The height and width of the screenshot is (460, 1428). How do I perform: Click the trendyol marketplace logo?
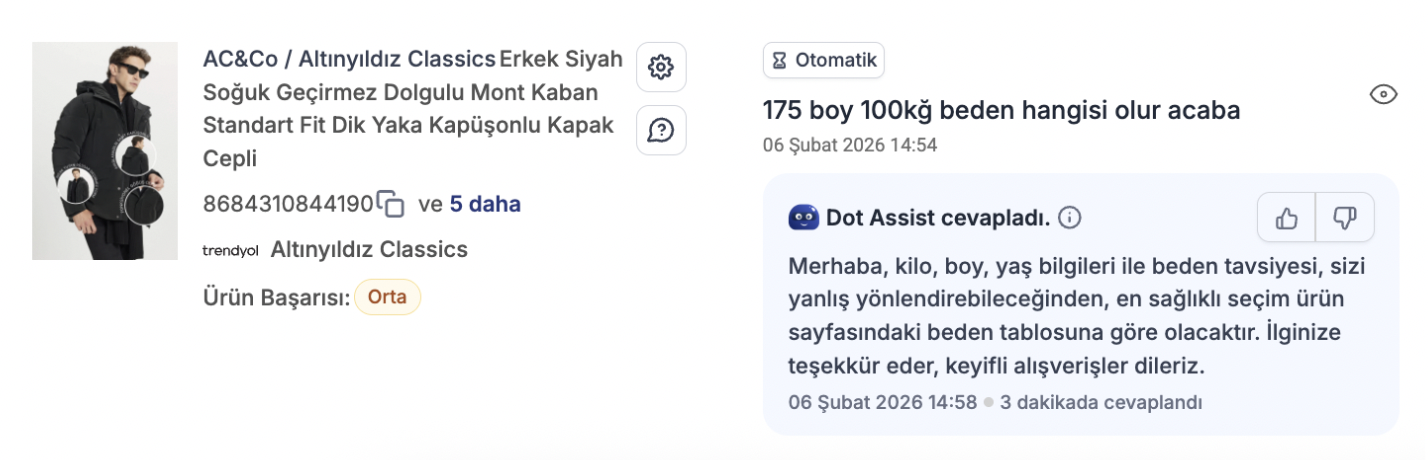pos(230,250)
